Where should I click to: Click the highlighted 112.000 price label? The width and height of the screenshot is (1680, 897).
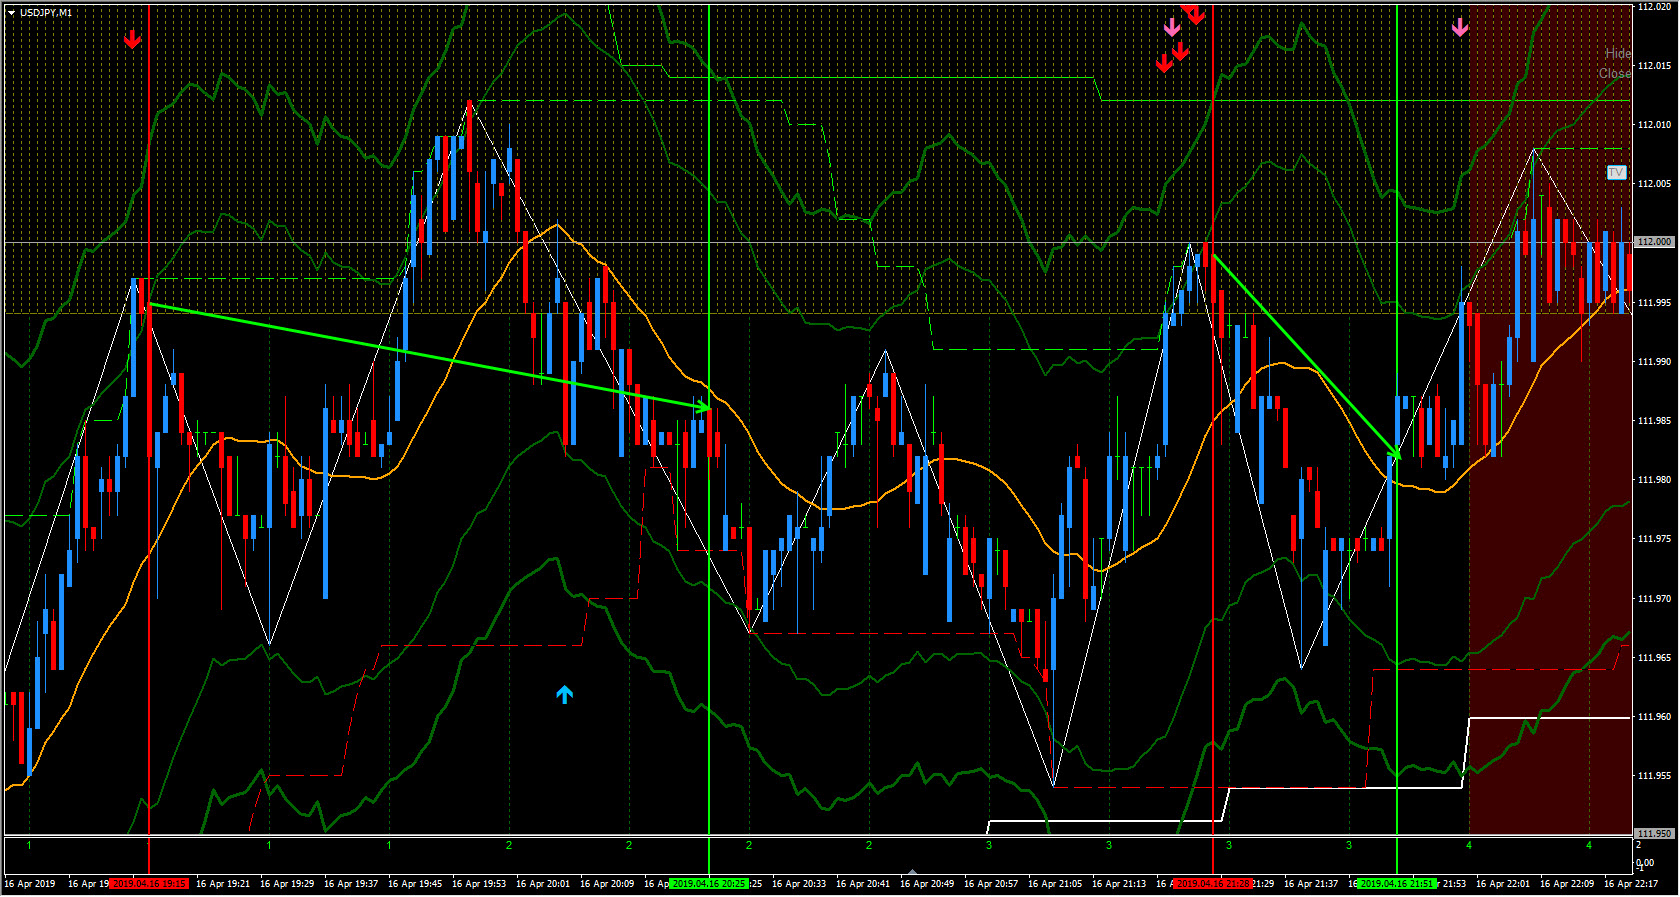[1654, 242]
